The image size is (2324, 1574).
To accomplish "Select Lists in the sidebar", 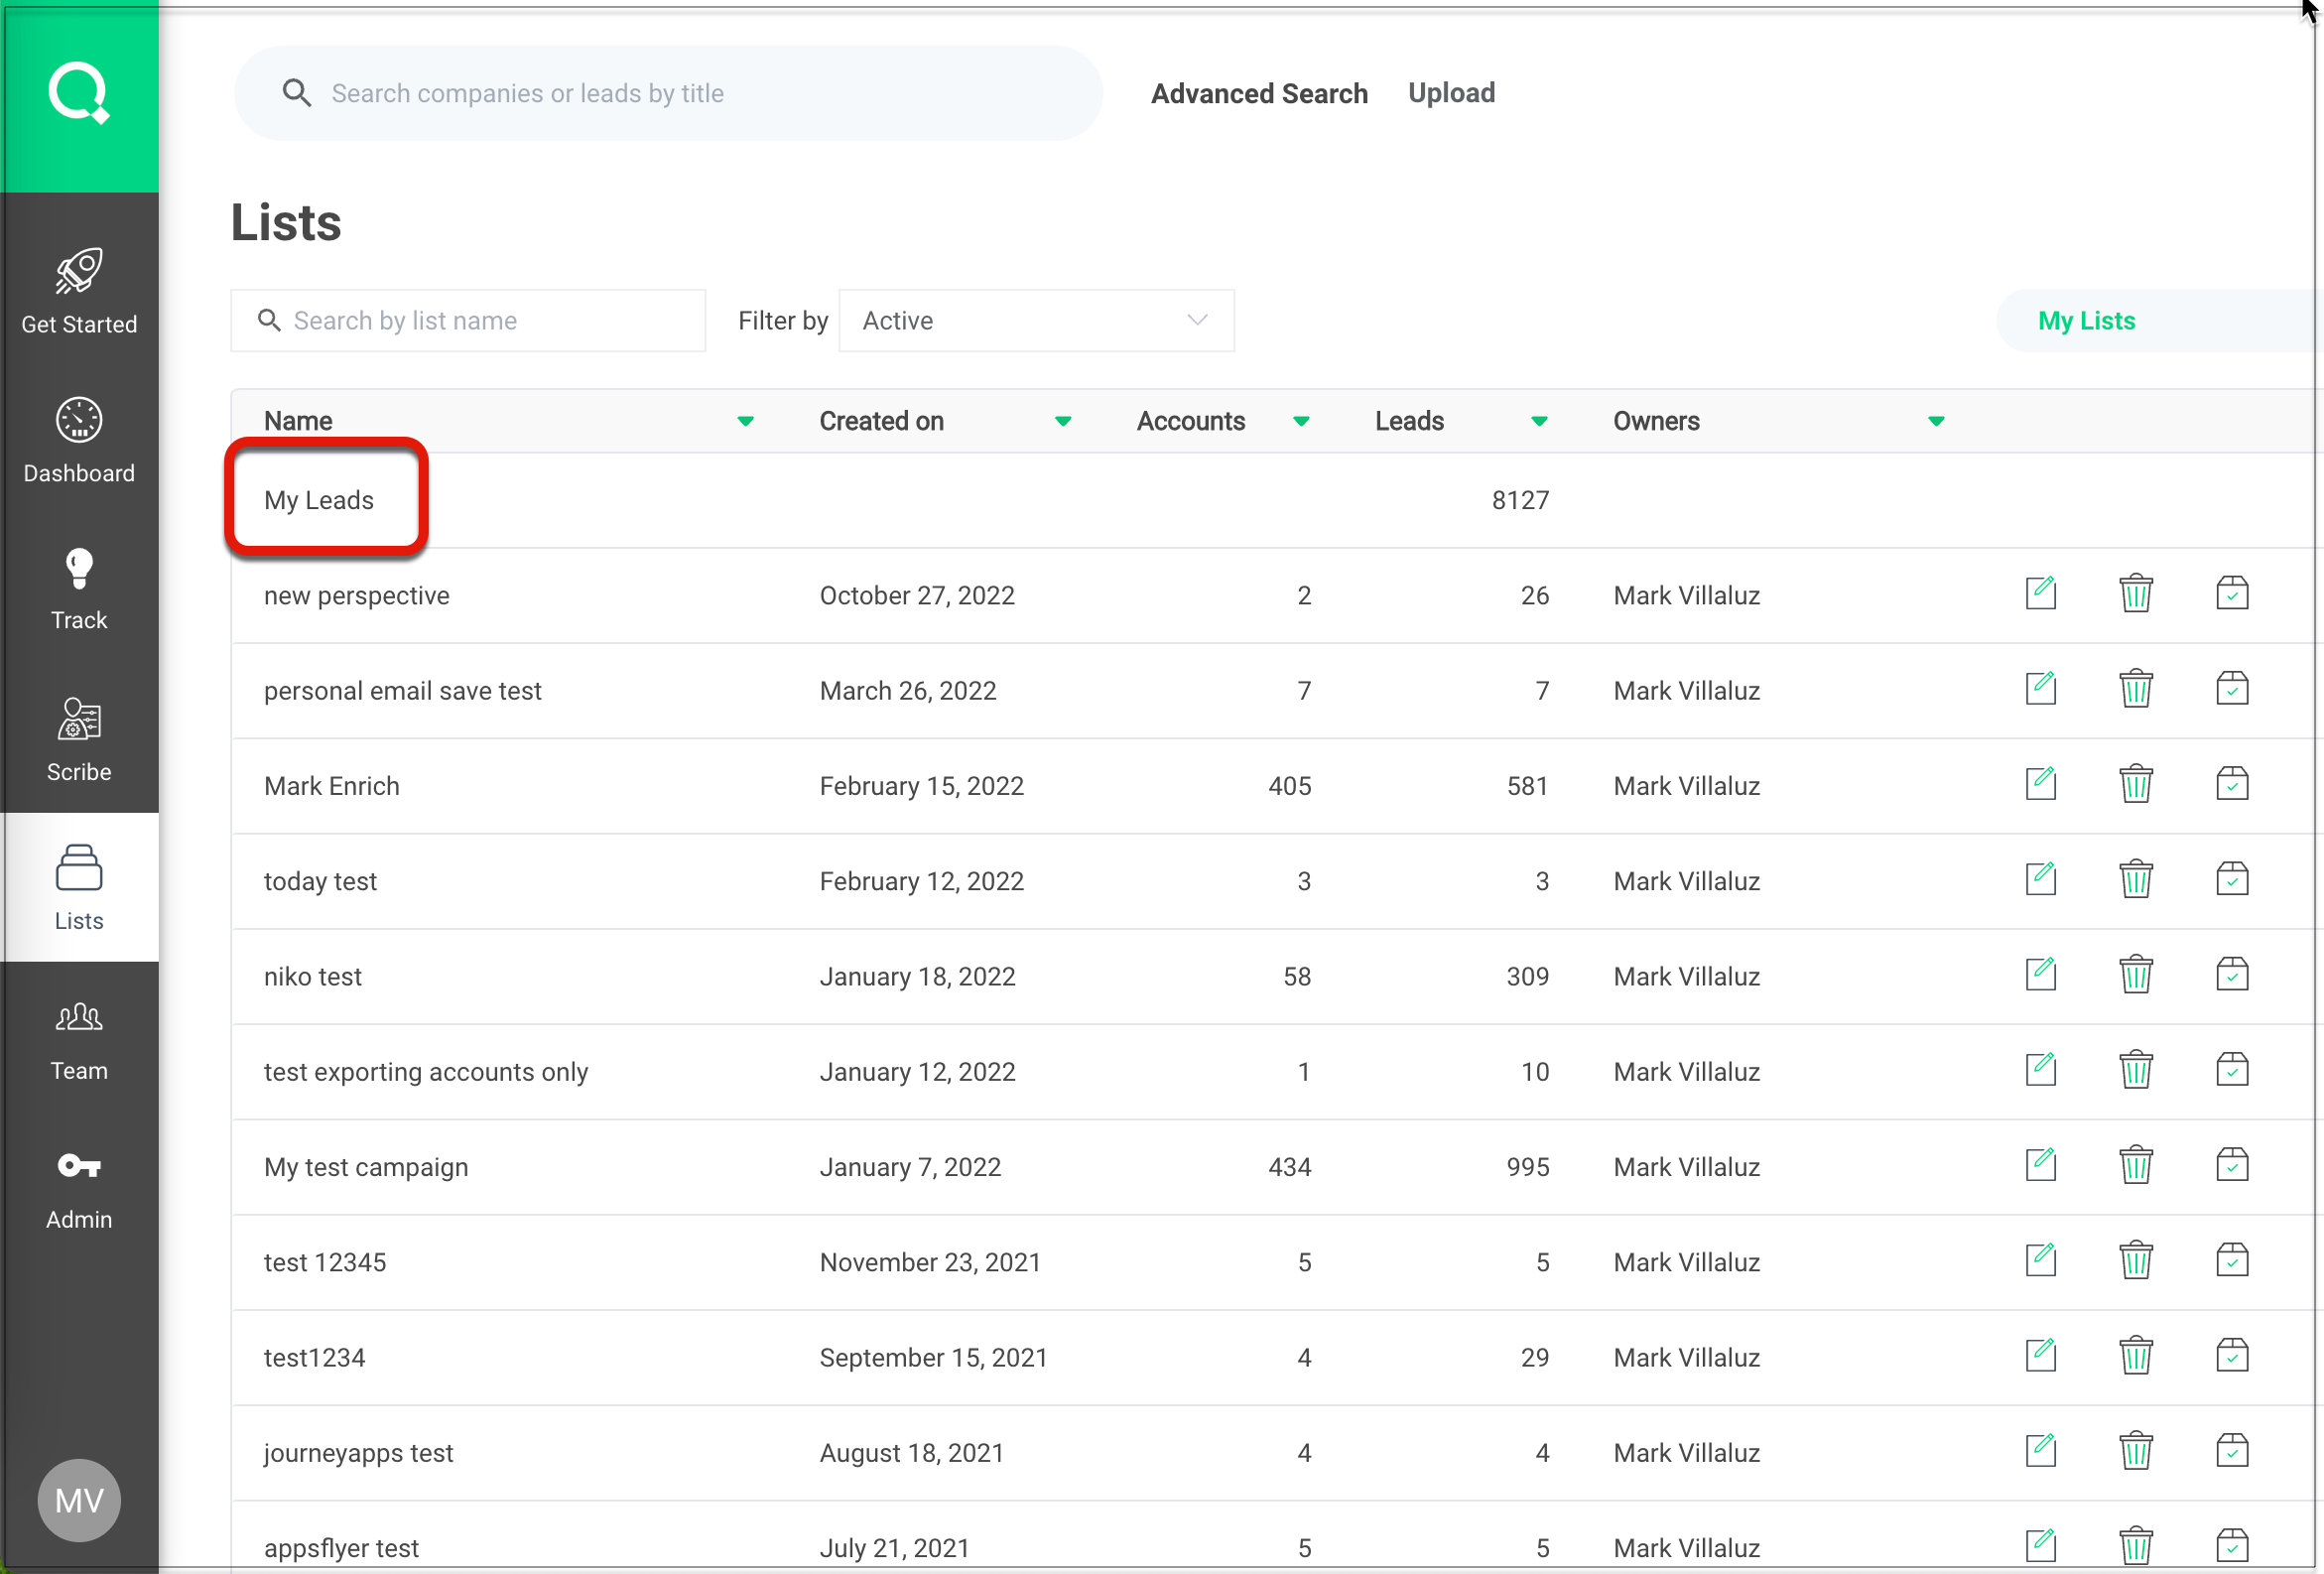I will coord(79,887).
